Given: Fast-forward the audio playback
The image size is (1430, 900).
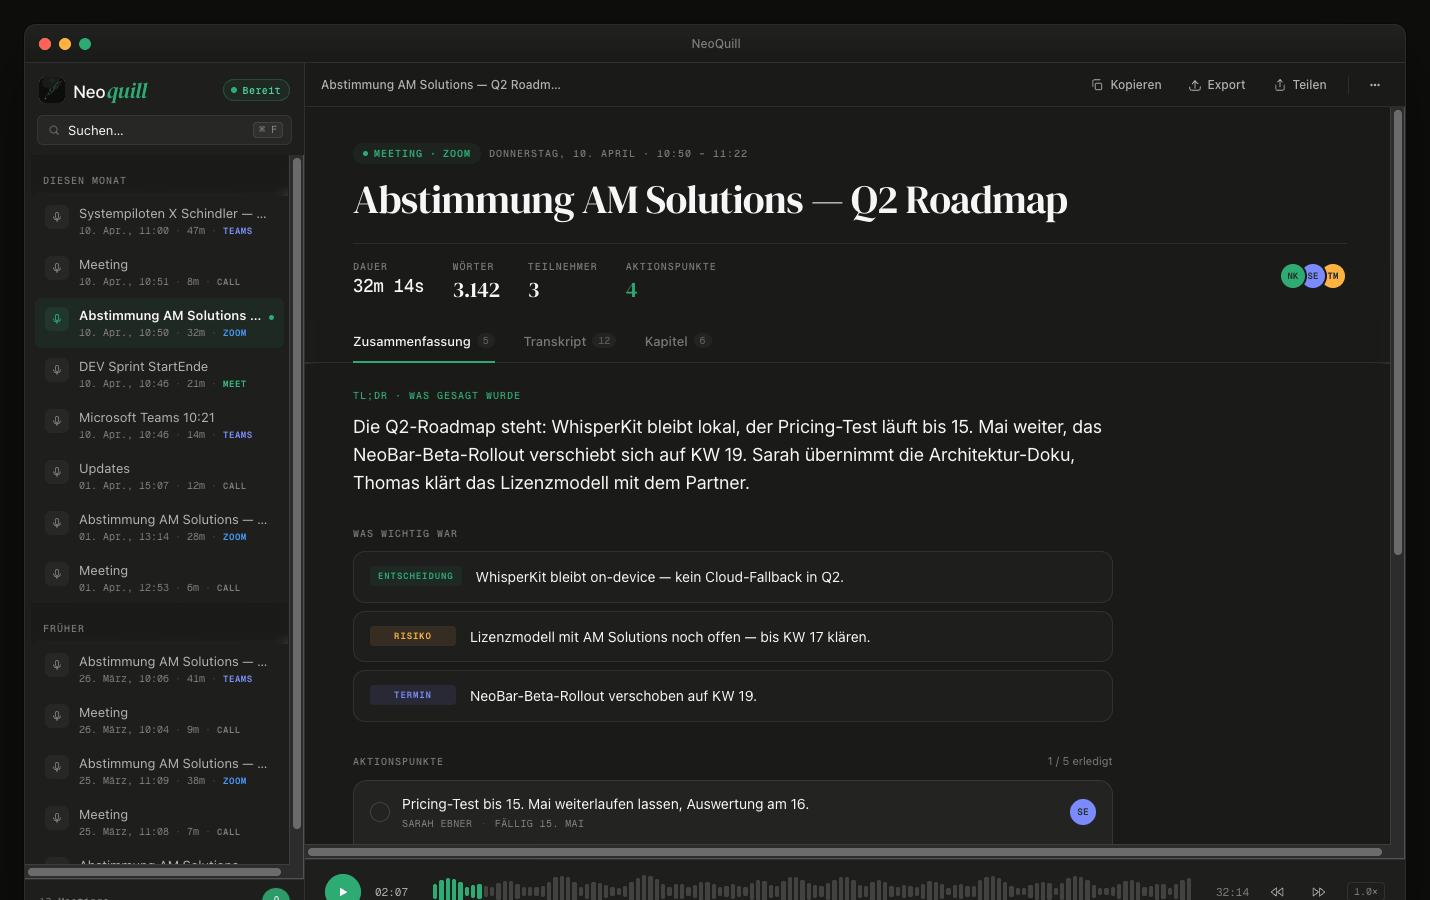Looking at the screenshot, I should pyautogui.click(x=1319, y=892).
